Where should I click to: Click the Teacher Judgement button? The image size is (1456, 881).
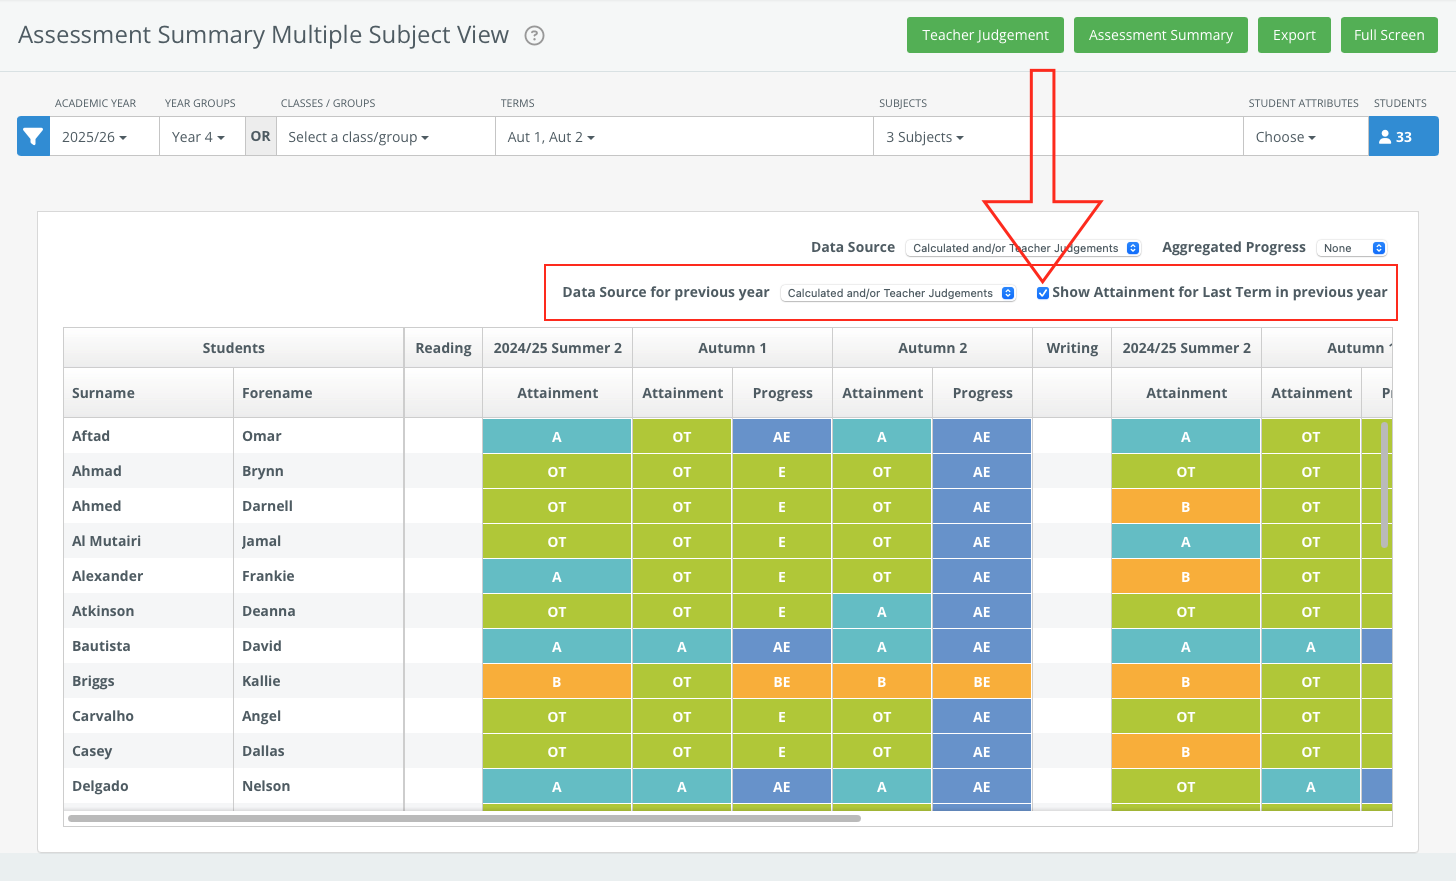(x=985, y=35)
